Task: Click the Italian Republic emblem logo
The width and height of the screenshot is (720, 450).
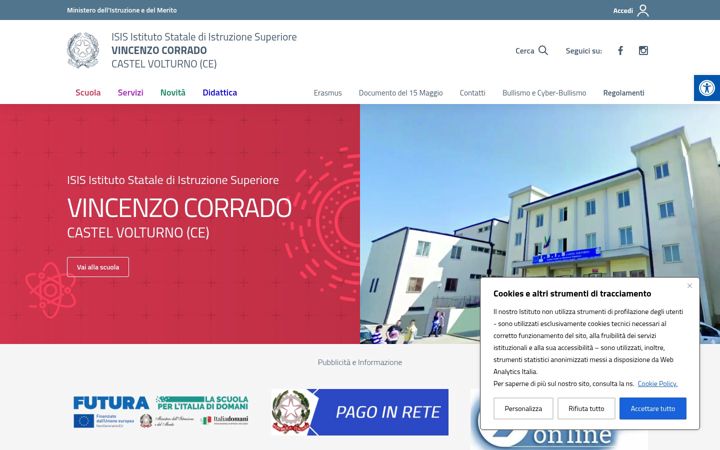Action: pyautogui.click(x=83, y=50)
